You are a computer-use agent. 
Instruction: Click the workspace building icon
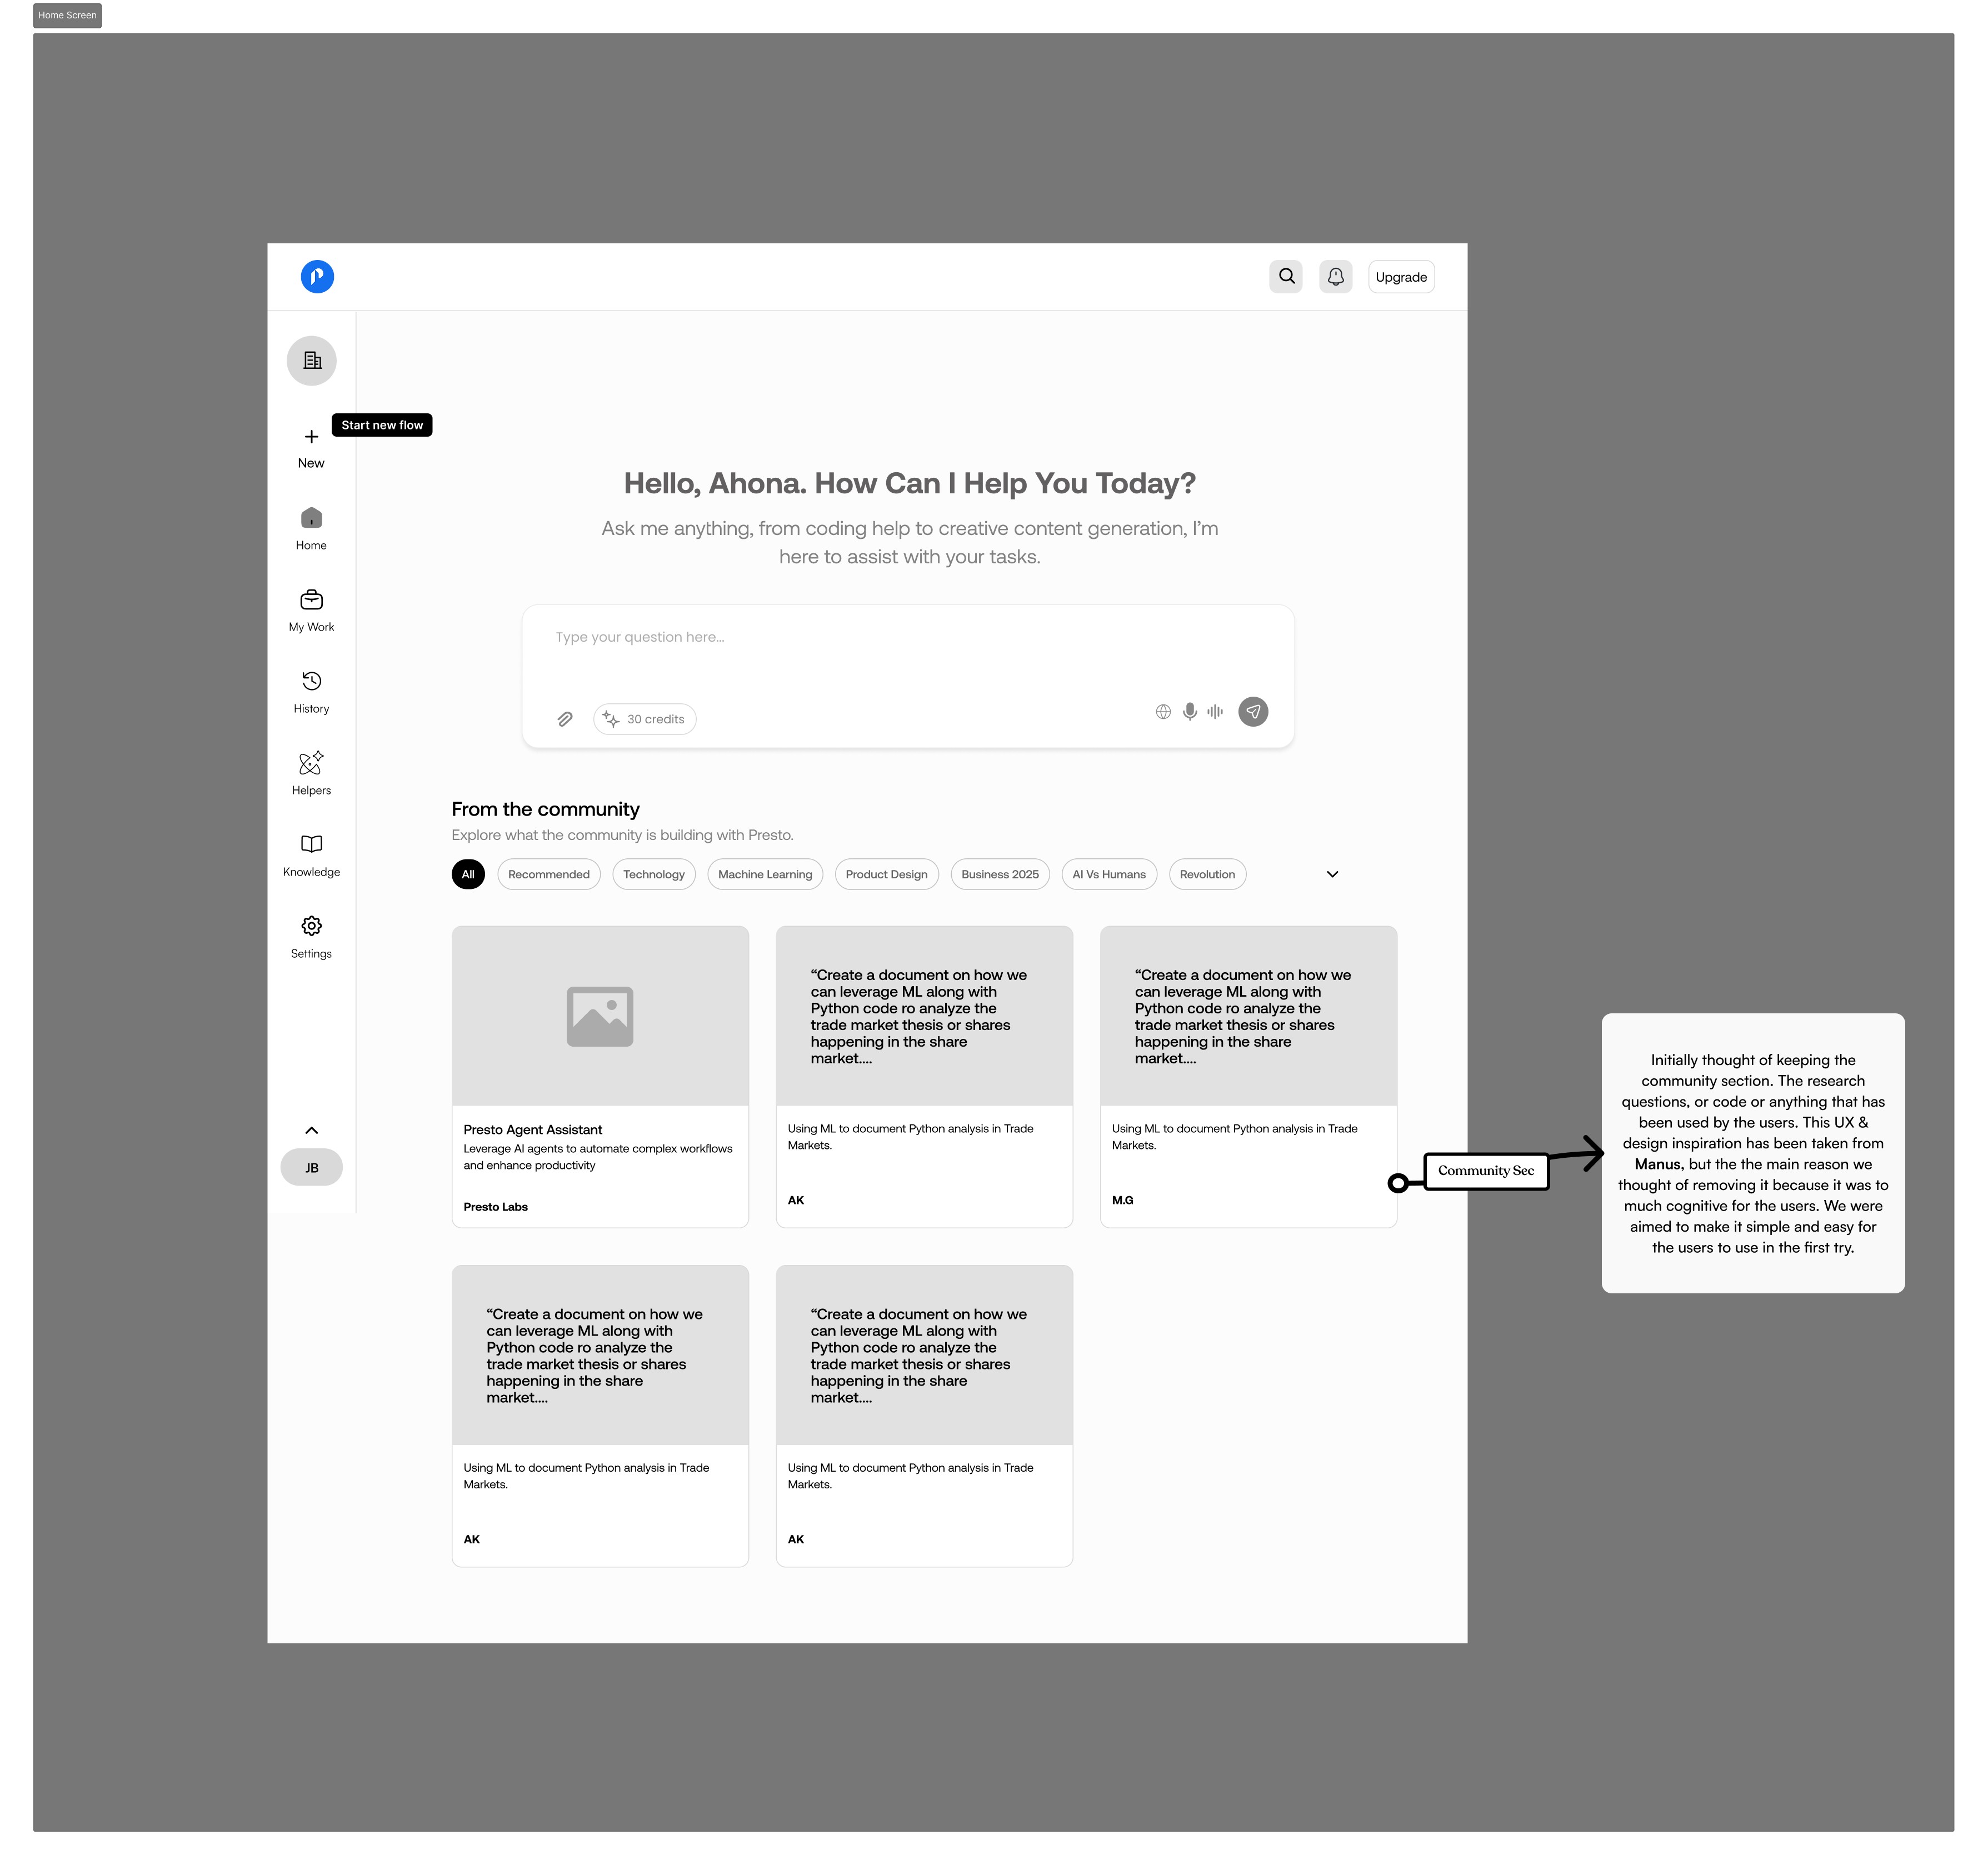tap(311, 360)
